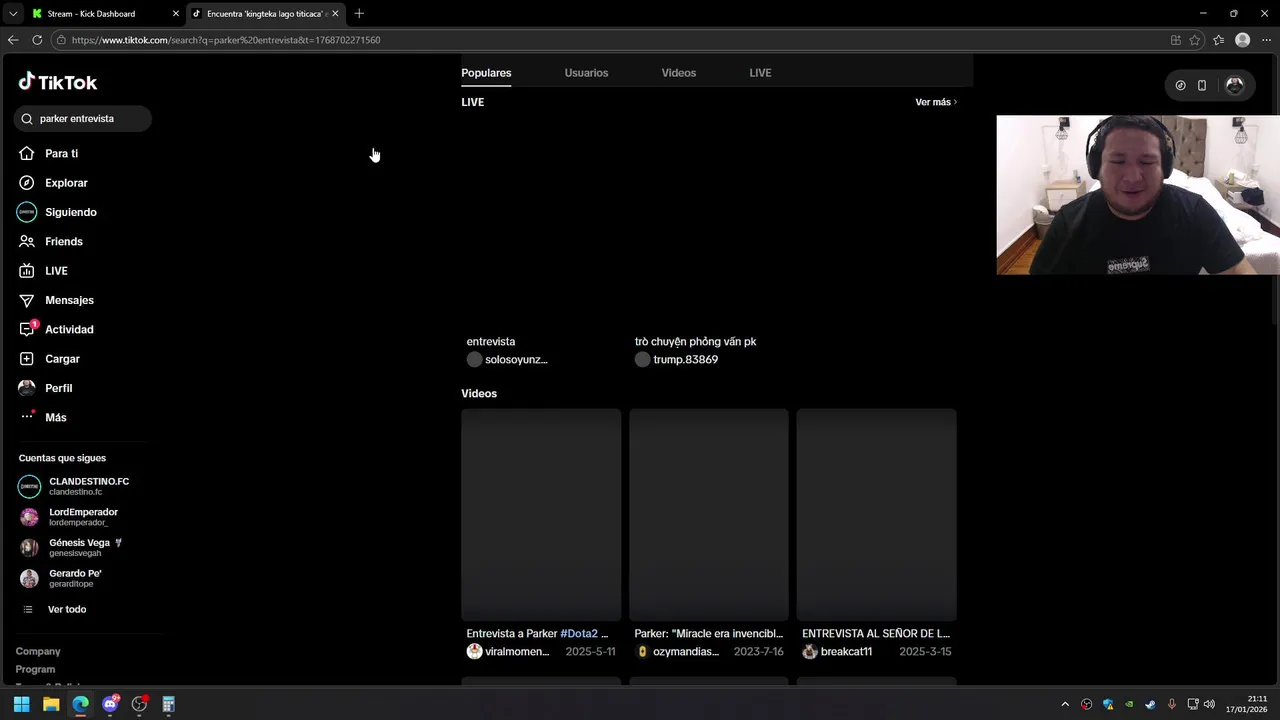Open Edge profile account icon
This screenshot has width=1280, height=720.
click(1243, 40)
